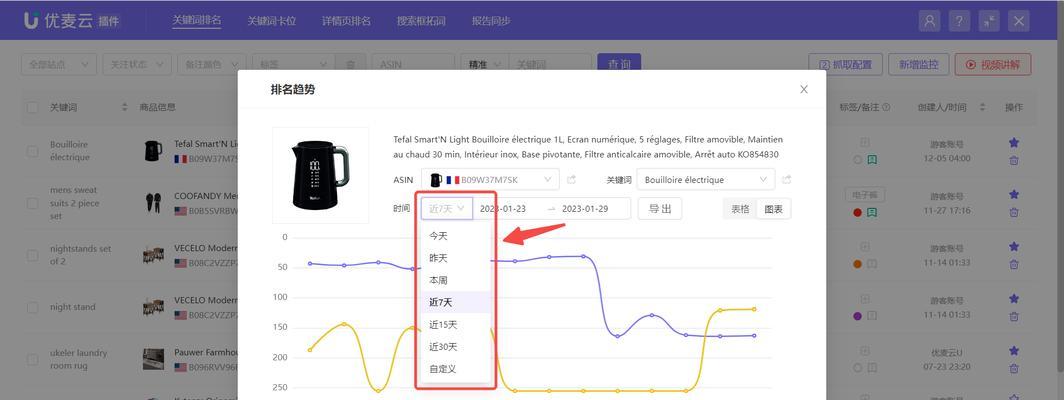Check the mens sweat suits 2 piece set checkbox

[x=33, y=203]
